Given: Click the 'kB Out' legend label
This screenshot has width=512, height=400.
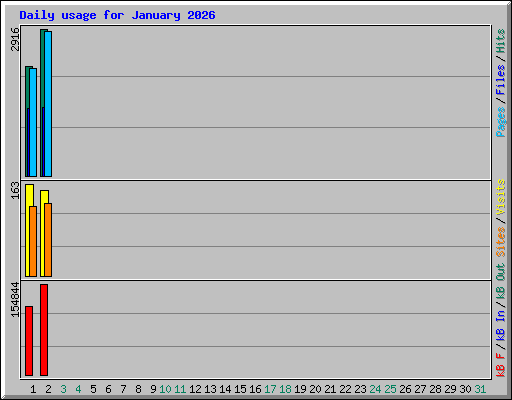Looking at the screenshot, I should click(x=500, y=282).
